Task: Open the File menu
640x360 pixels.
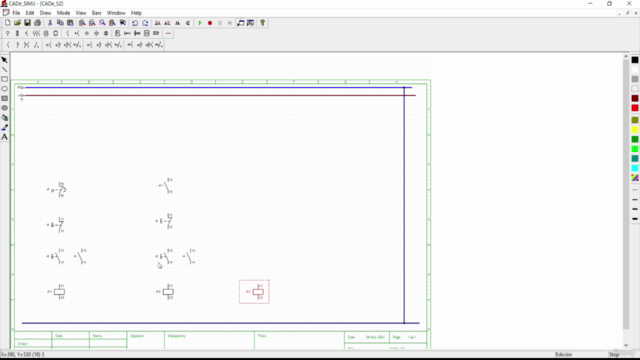Action: tap(16, 13)
